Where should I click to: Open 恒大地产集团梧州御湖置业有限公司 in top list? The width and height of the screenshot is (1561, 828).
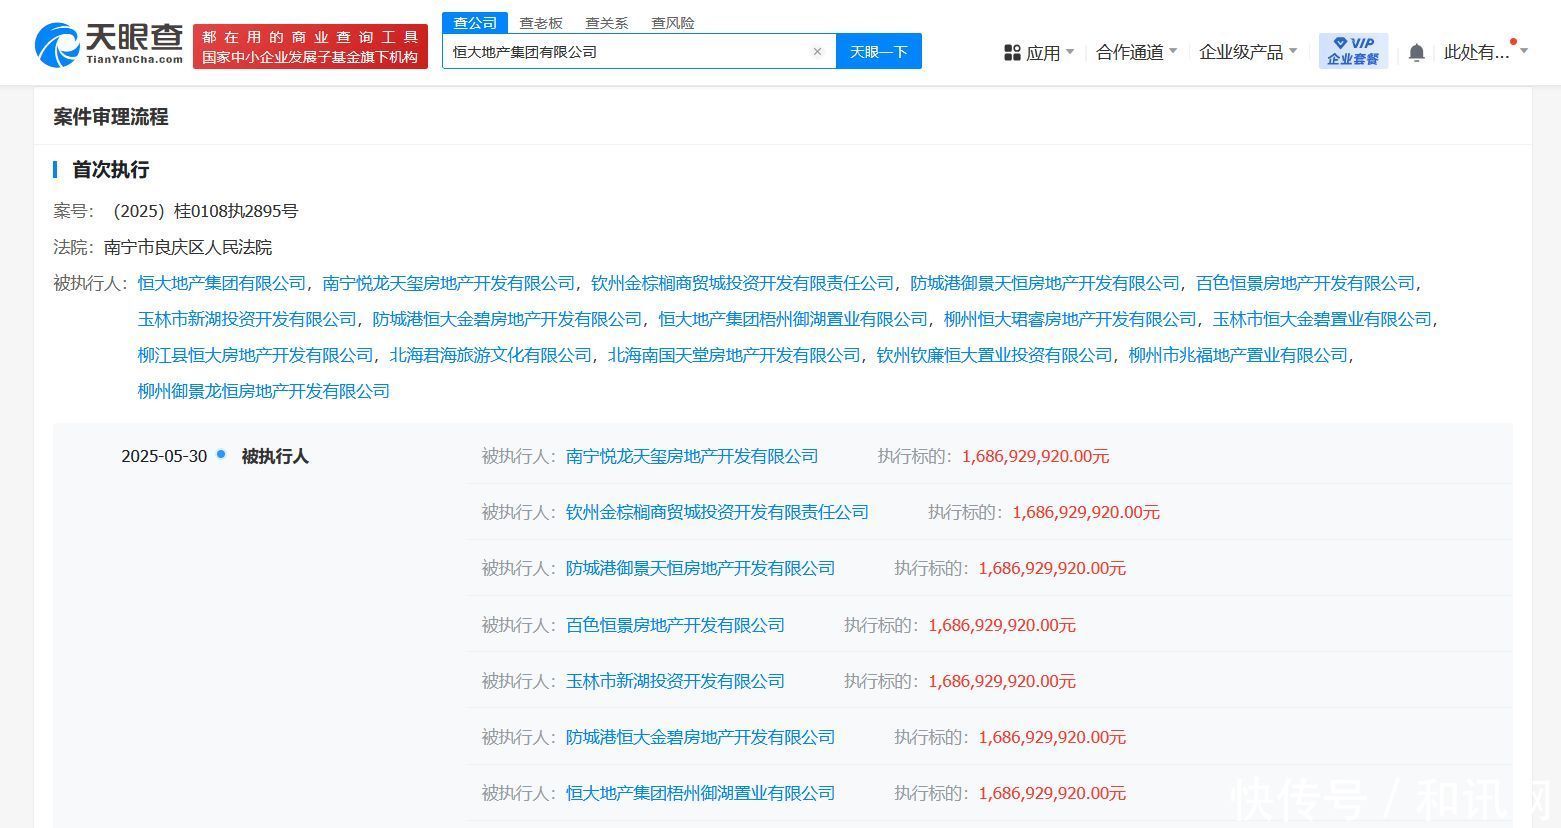coord(793,319)
